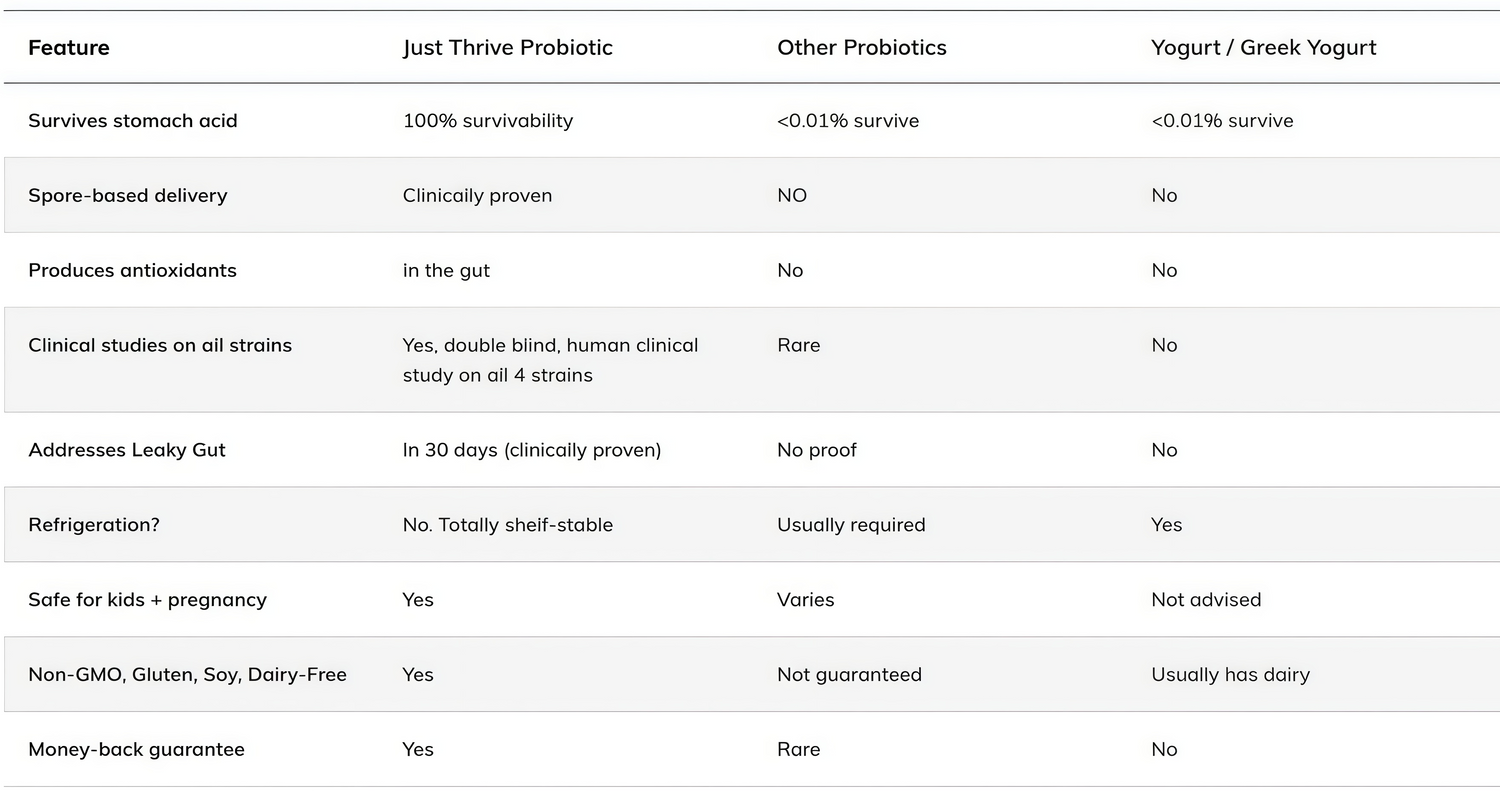The image size is (1500, 792).
Task: Select the '100% survivability' cell
Action: (x=488, y=121)
